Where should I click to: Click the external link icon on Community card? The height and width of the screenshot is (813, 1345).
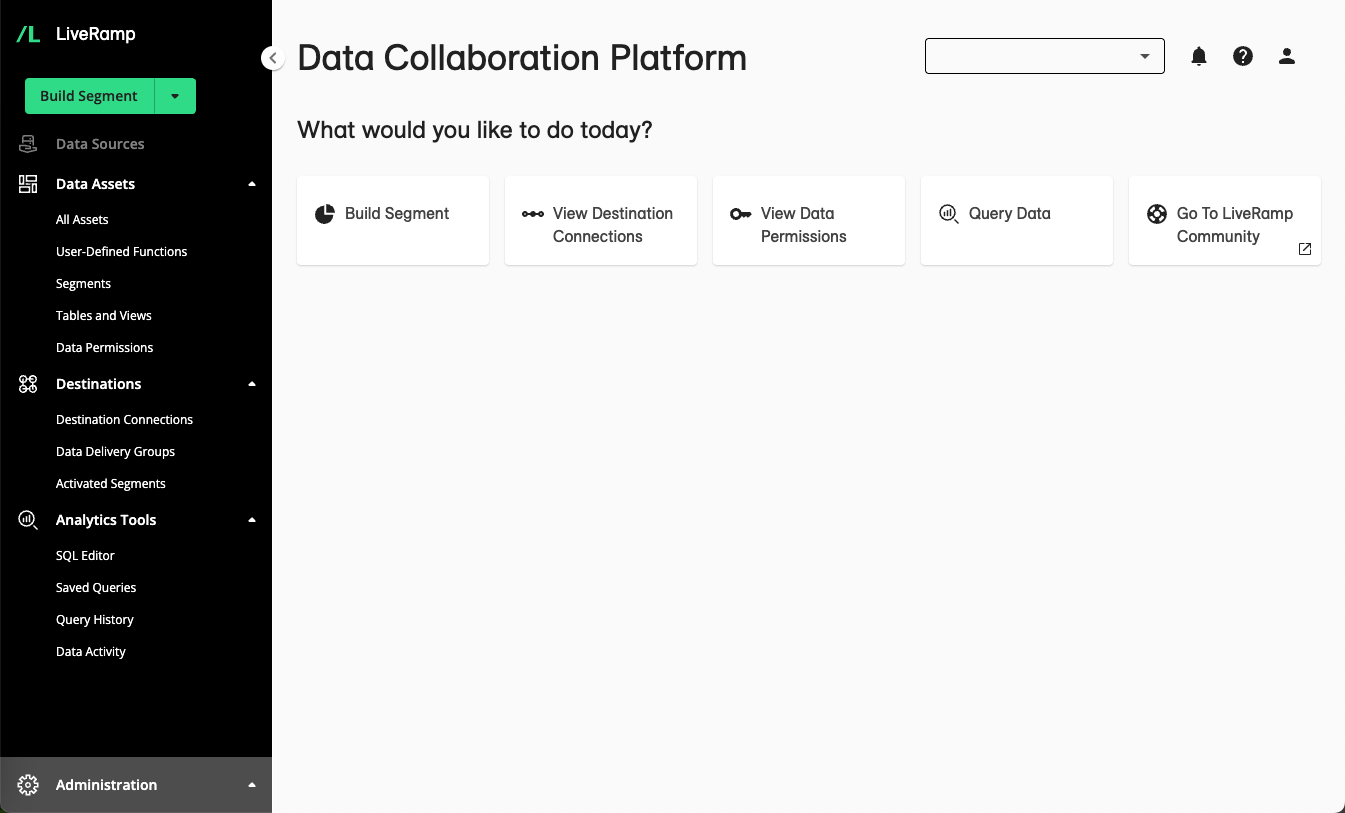tap(1305, 249)
